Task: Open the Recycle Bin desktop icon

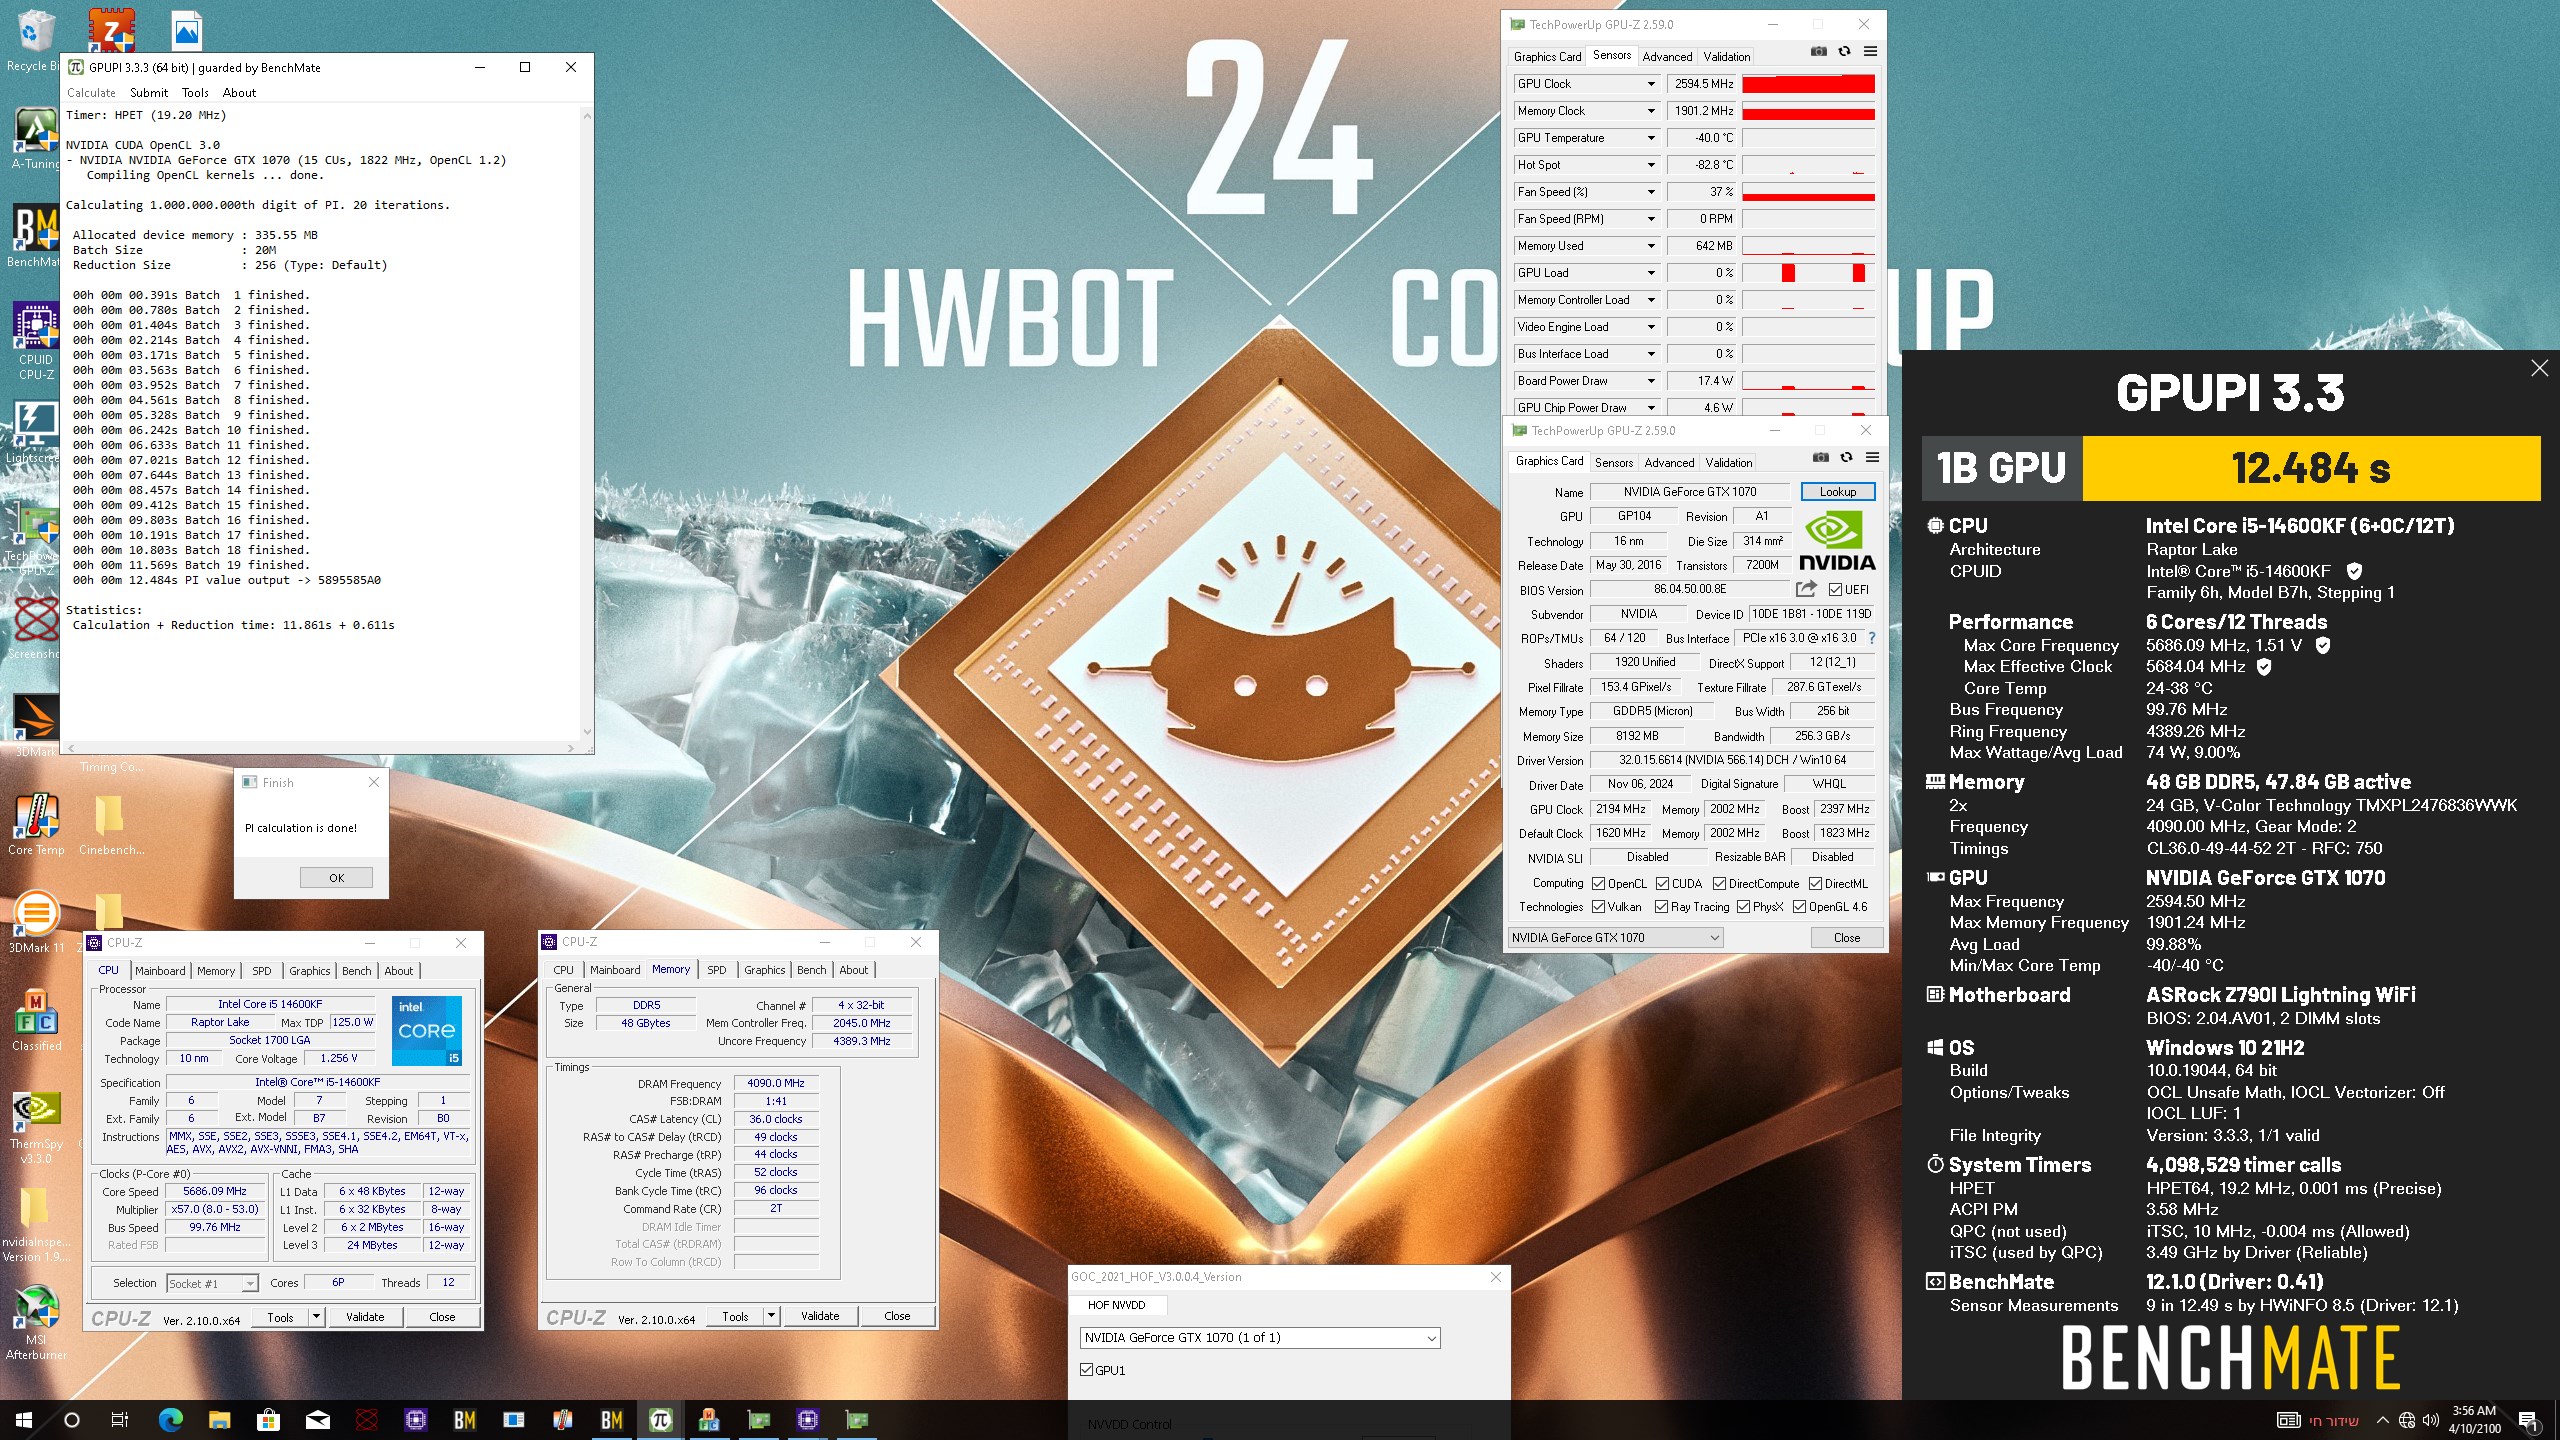Action: click(x=36, y=40)
